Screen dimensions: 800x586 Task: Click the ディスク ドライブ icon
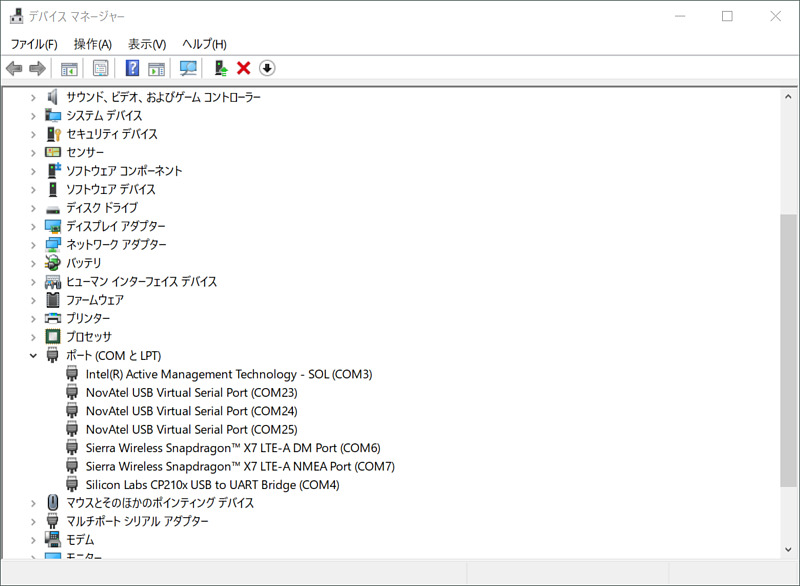coord(53,209)
